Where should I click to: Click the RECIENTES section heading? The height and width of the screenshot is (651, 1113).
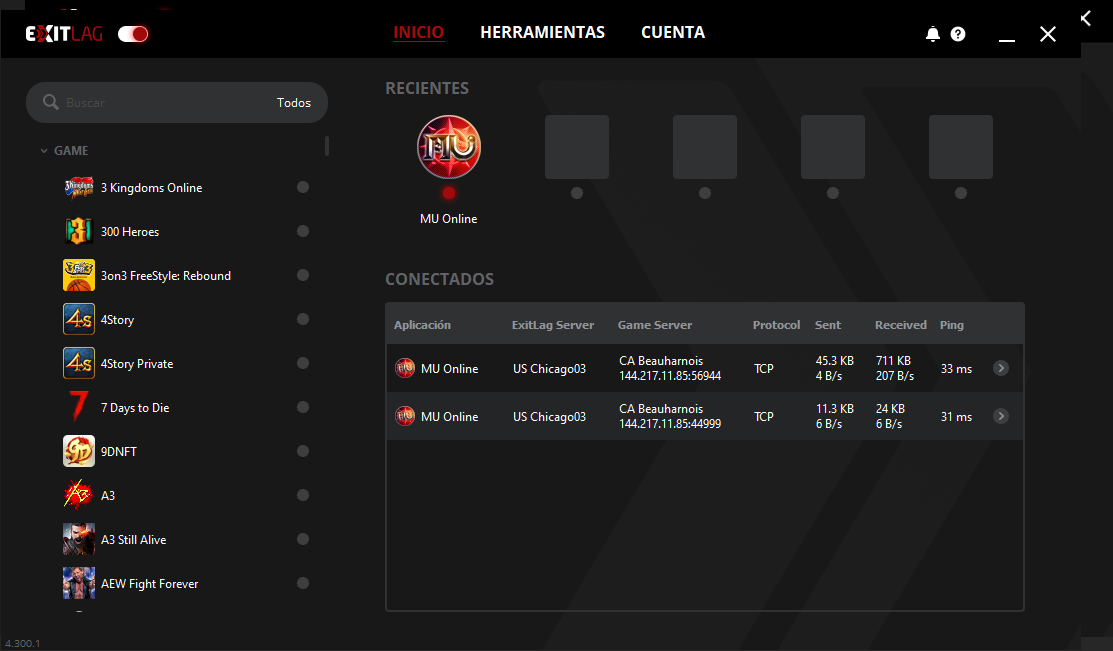tap(427, 89)
